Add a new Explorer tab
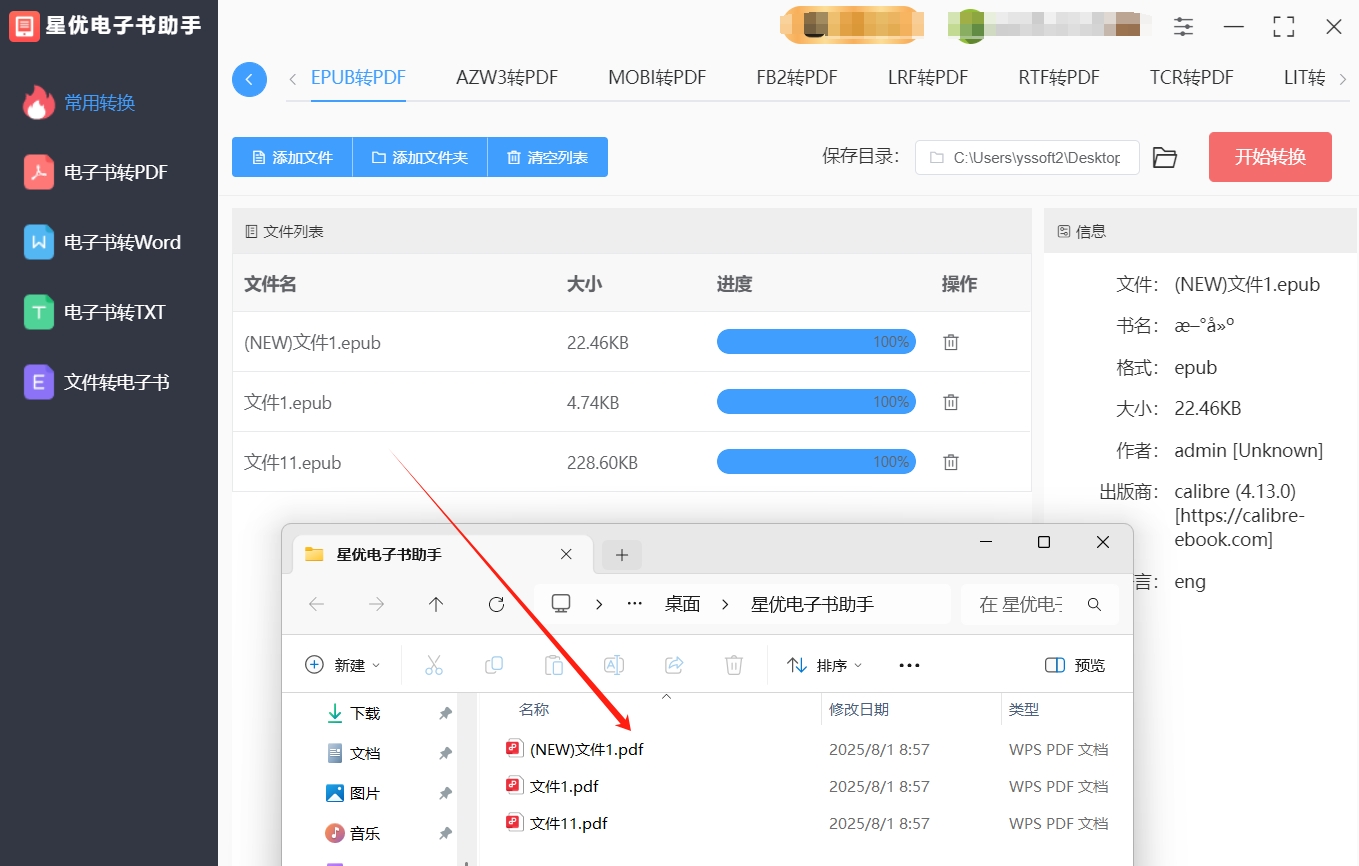The height and width of the screenshot is (866, 1359). [x=622, y=555]
